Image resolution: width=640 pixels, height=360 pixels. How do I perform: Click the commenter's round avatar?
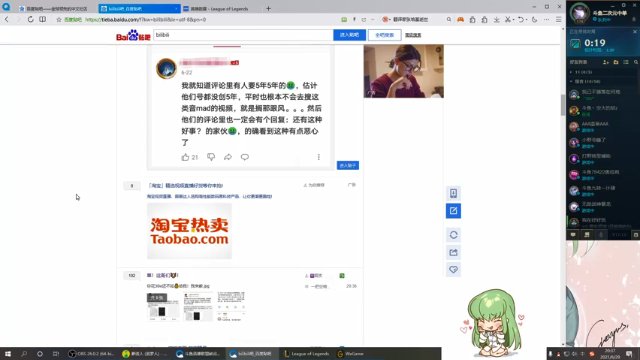click(x=166, y=68)
